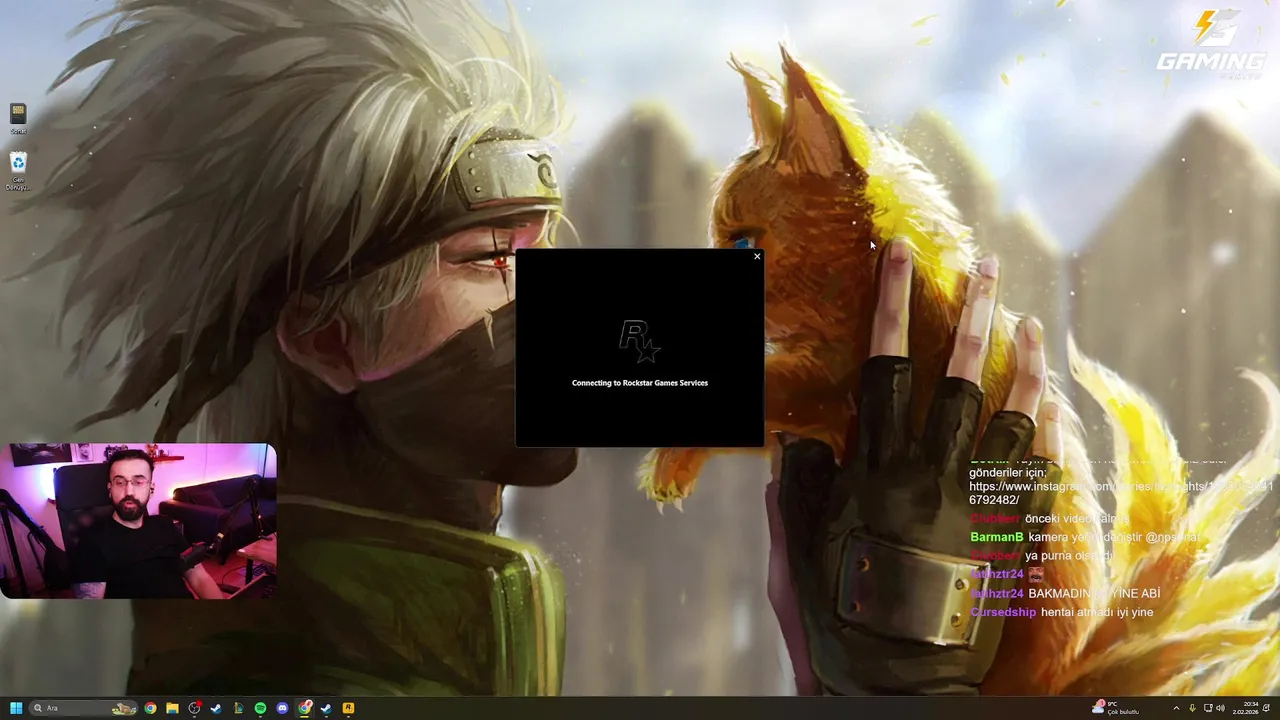
Task: Launch Spotify from the taskbar
Action: (x=260, y=708)
